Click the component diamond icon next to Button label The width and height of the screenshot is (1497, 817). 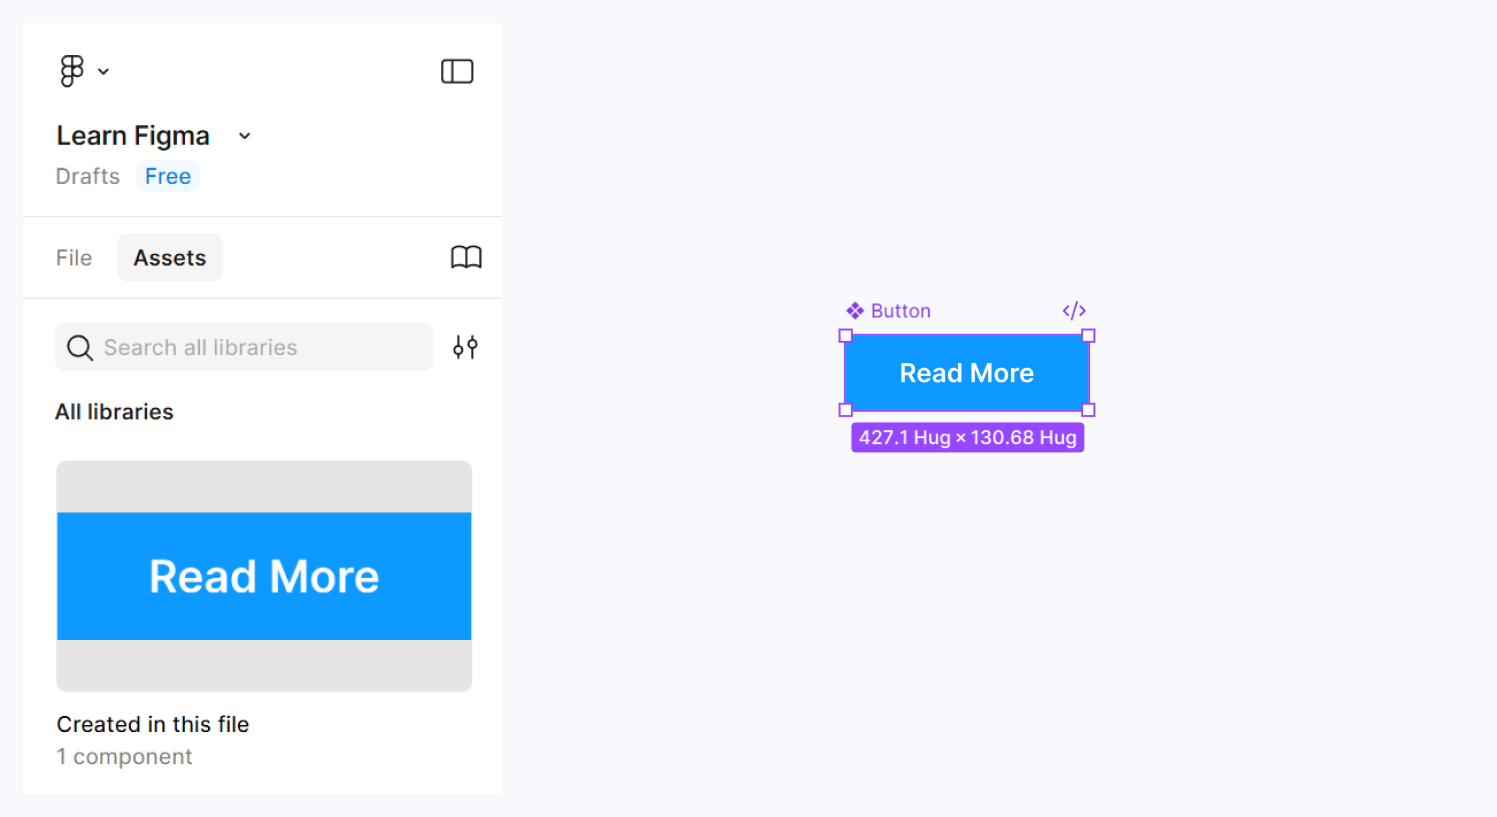857,310
